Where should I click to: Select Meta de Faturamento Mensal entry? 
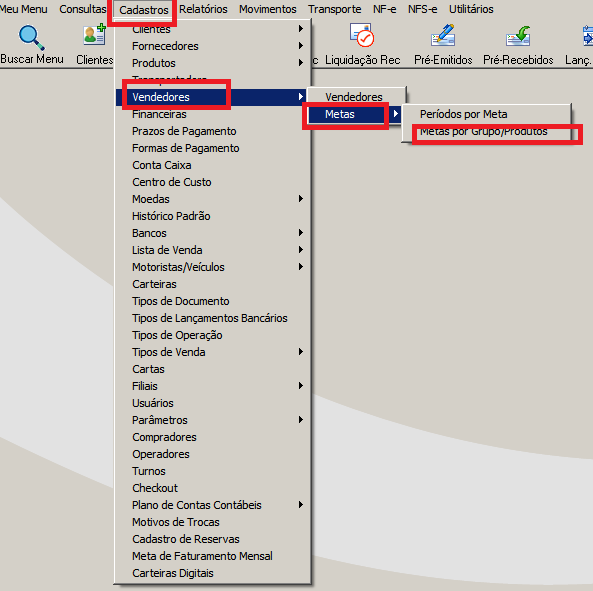202,556
